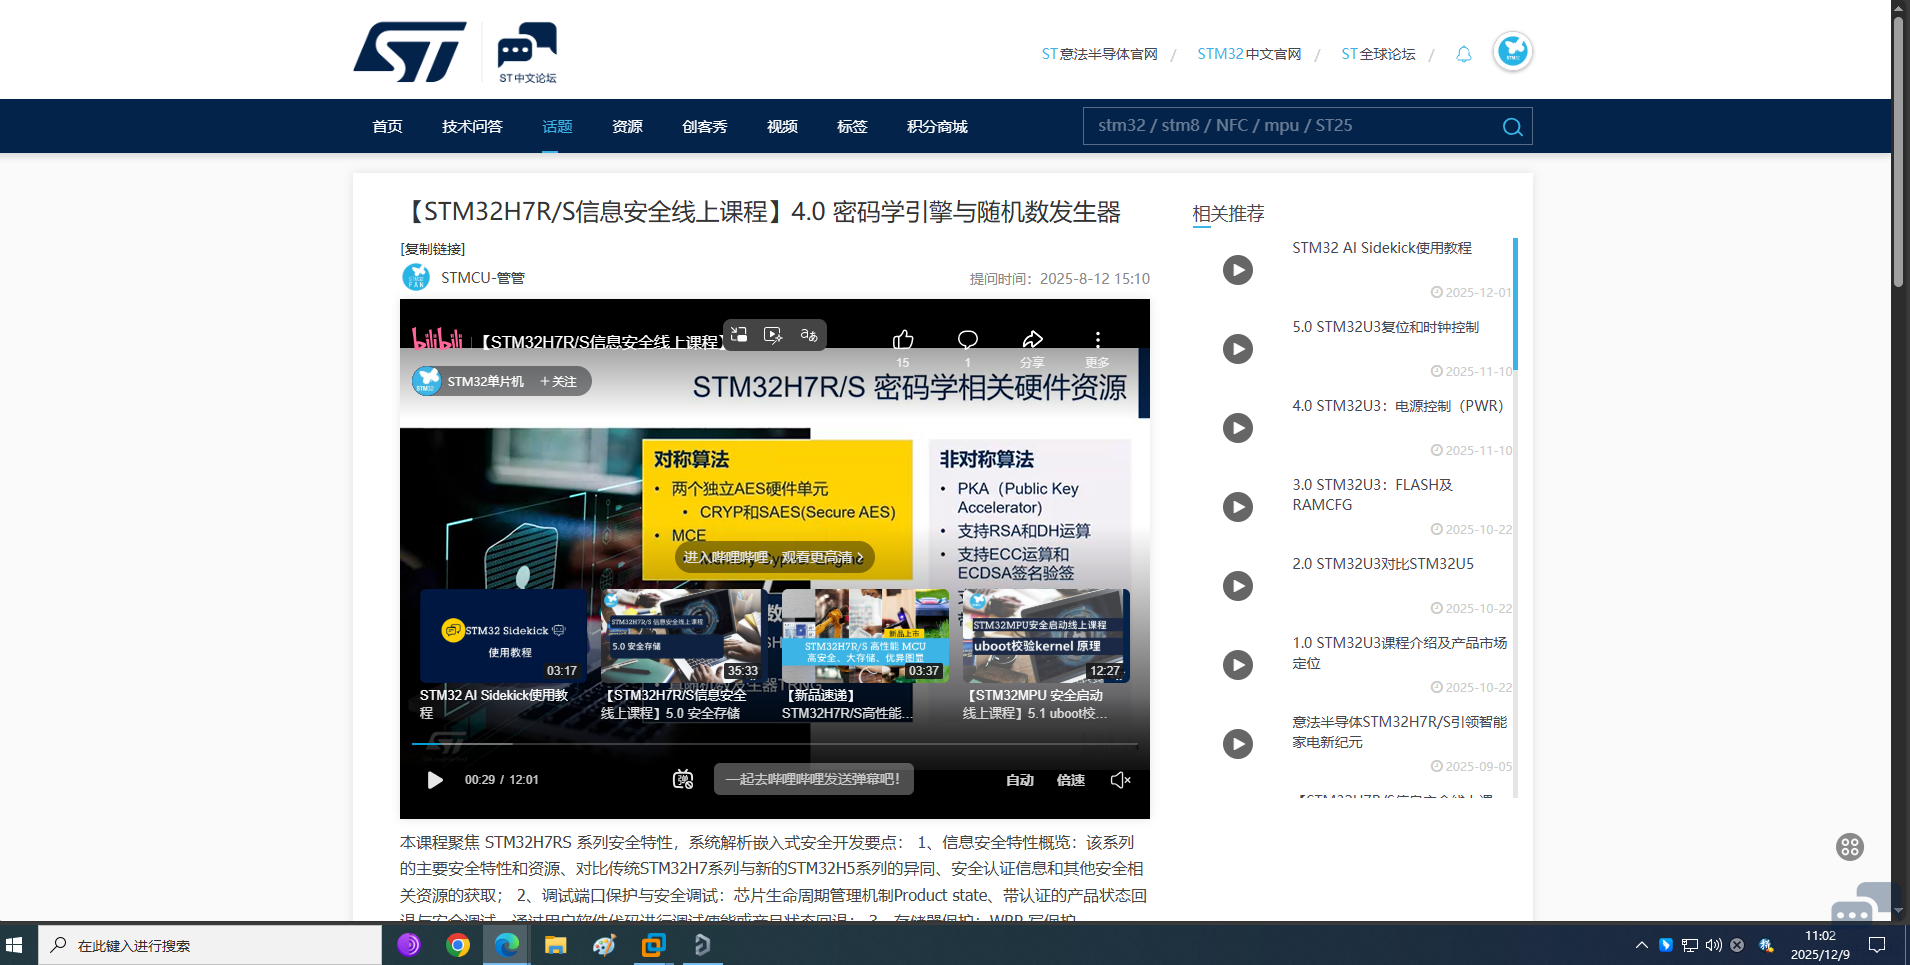Share the video via arrow icon
Screen dimensions: 1910x965
click(x=1032, y=340)
